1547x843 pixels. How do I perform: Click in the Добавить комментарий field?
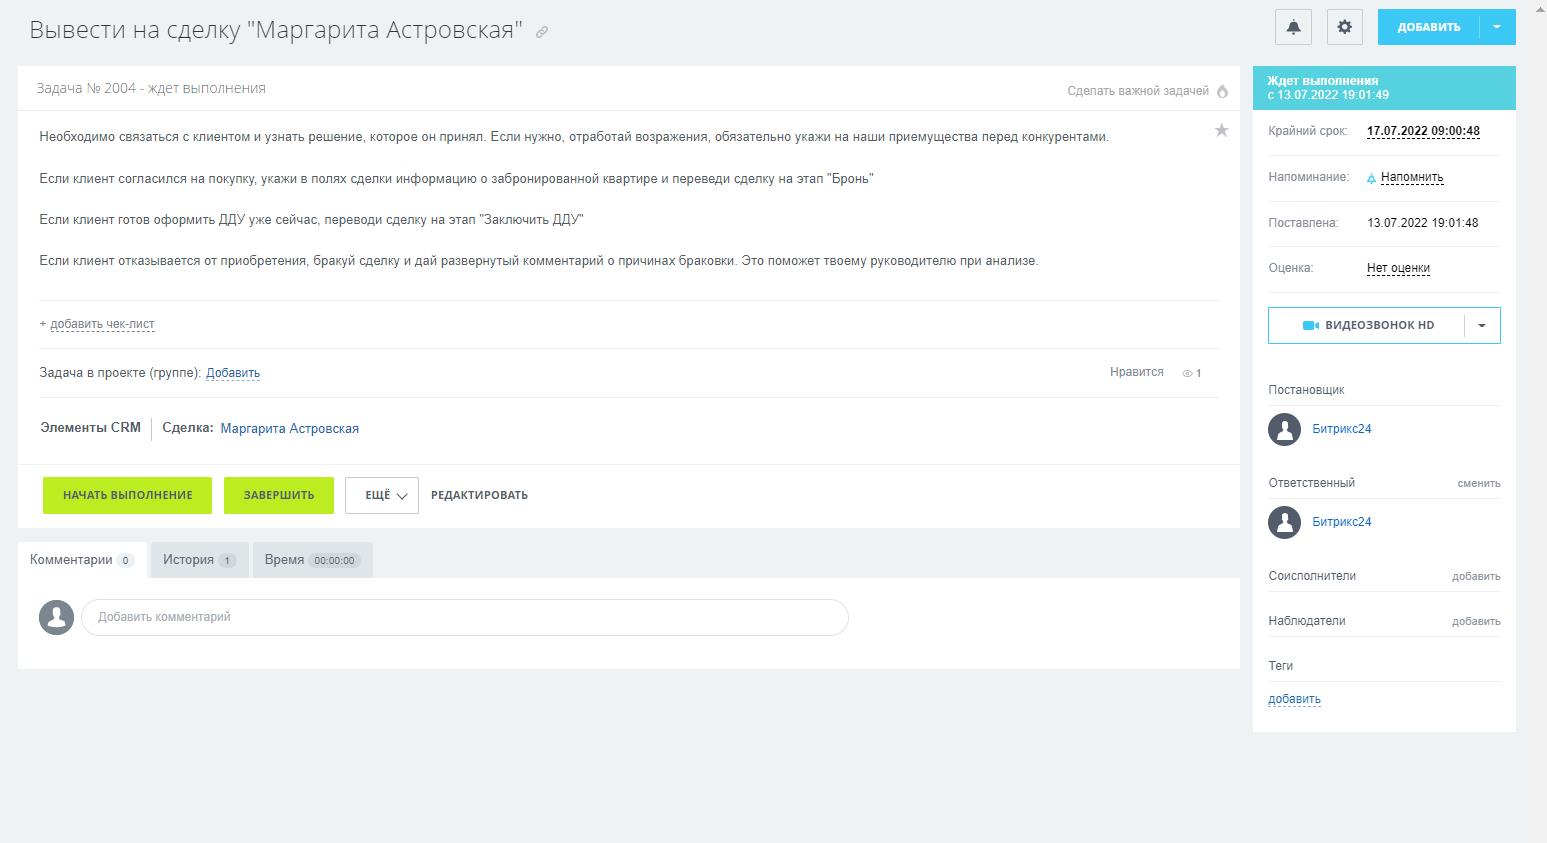[464, 617]
